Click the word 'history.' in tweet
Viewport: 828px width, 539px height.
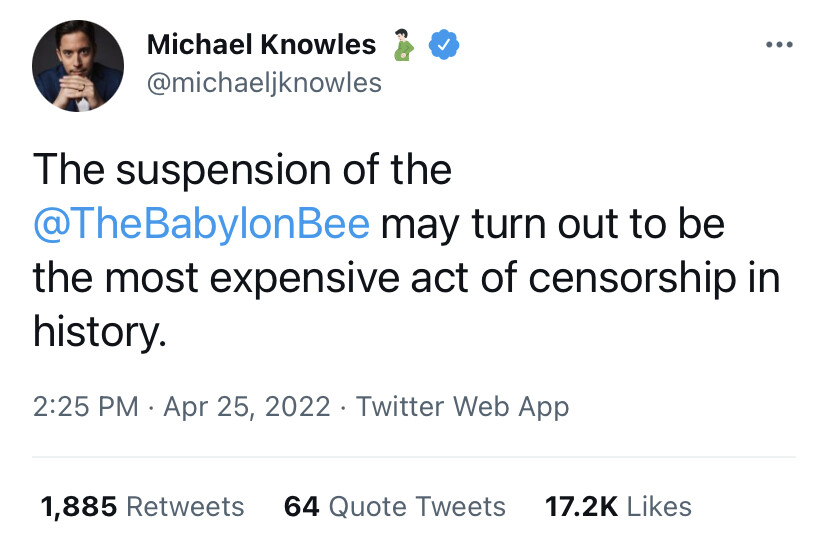(99, 332)
